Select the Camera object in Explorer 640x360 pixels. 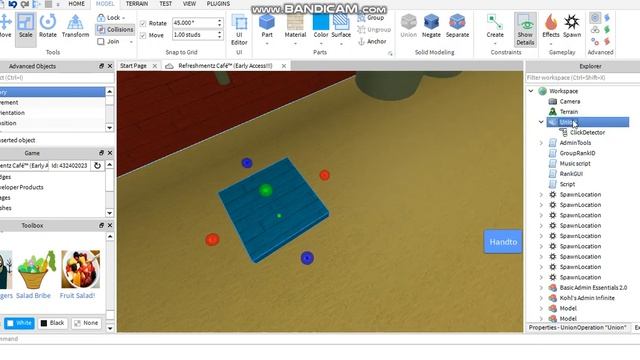(x=570, y=101)
